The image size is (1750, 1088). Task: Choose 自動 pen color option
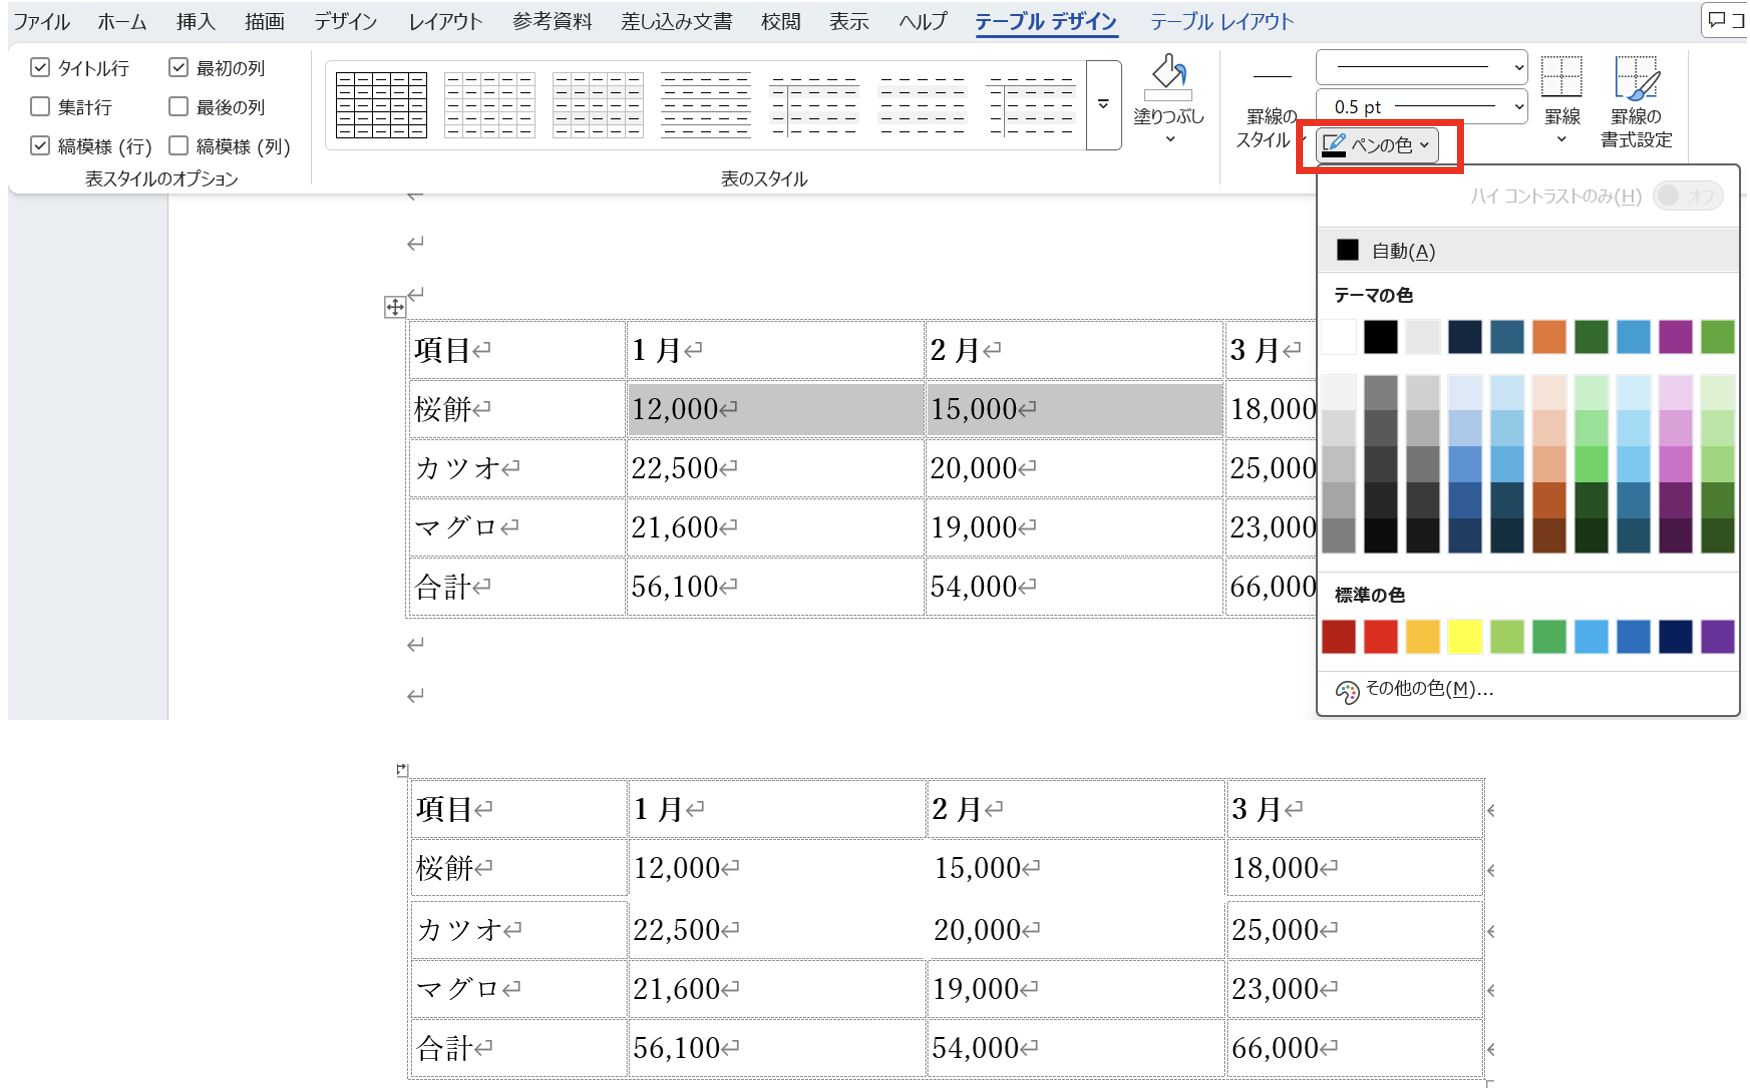(x=1402, y=251)
